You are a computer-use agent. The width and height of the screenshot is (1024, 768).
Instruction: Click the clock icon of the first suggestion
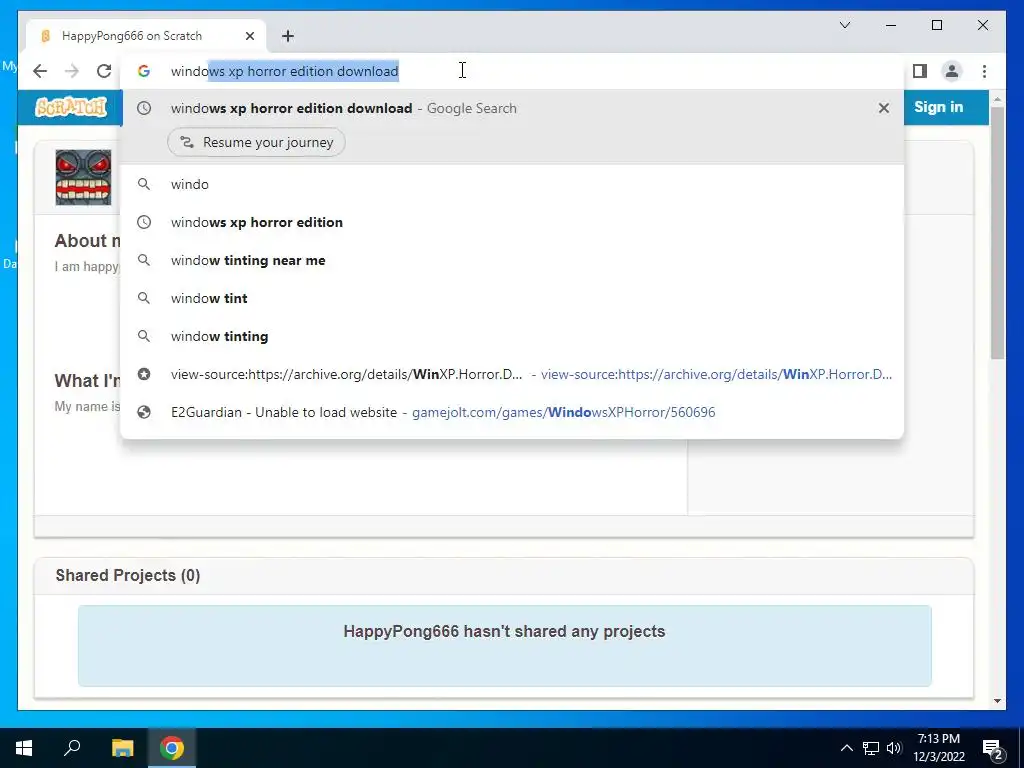[144, 108]
